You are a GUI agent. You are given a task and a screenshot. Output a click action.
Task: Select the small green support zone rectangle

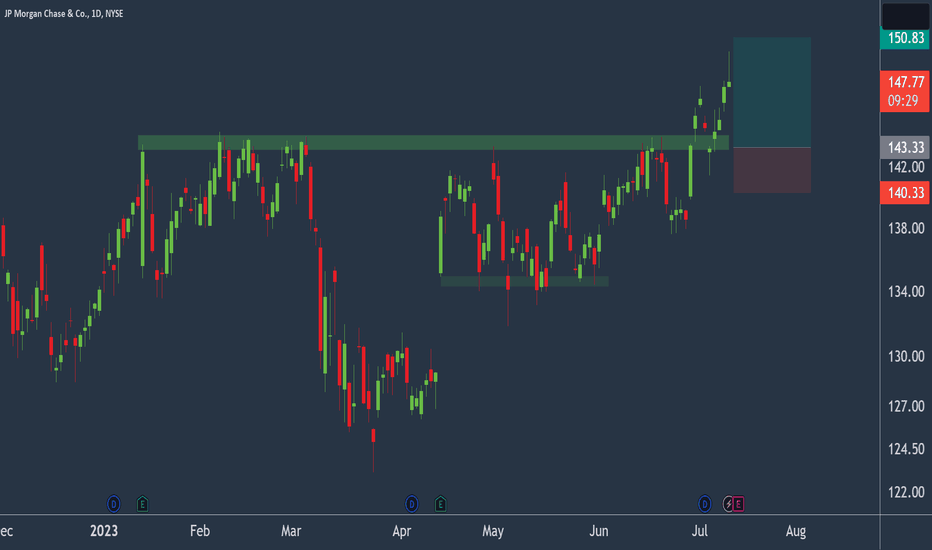(524, 281)
